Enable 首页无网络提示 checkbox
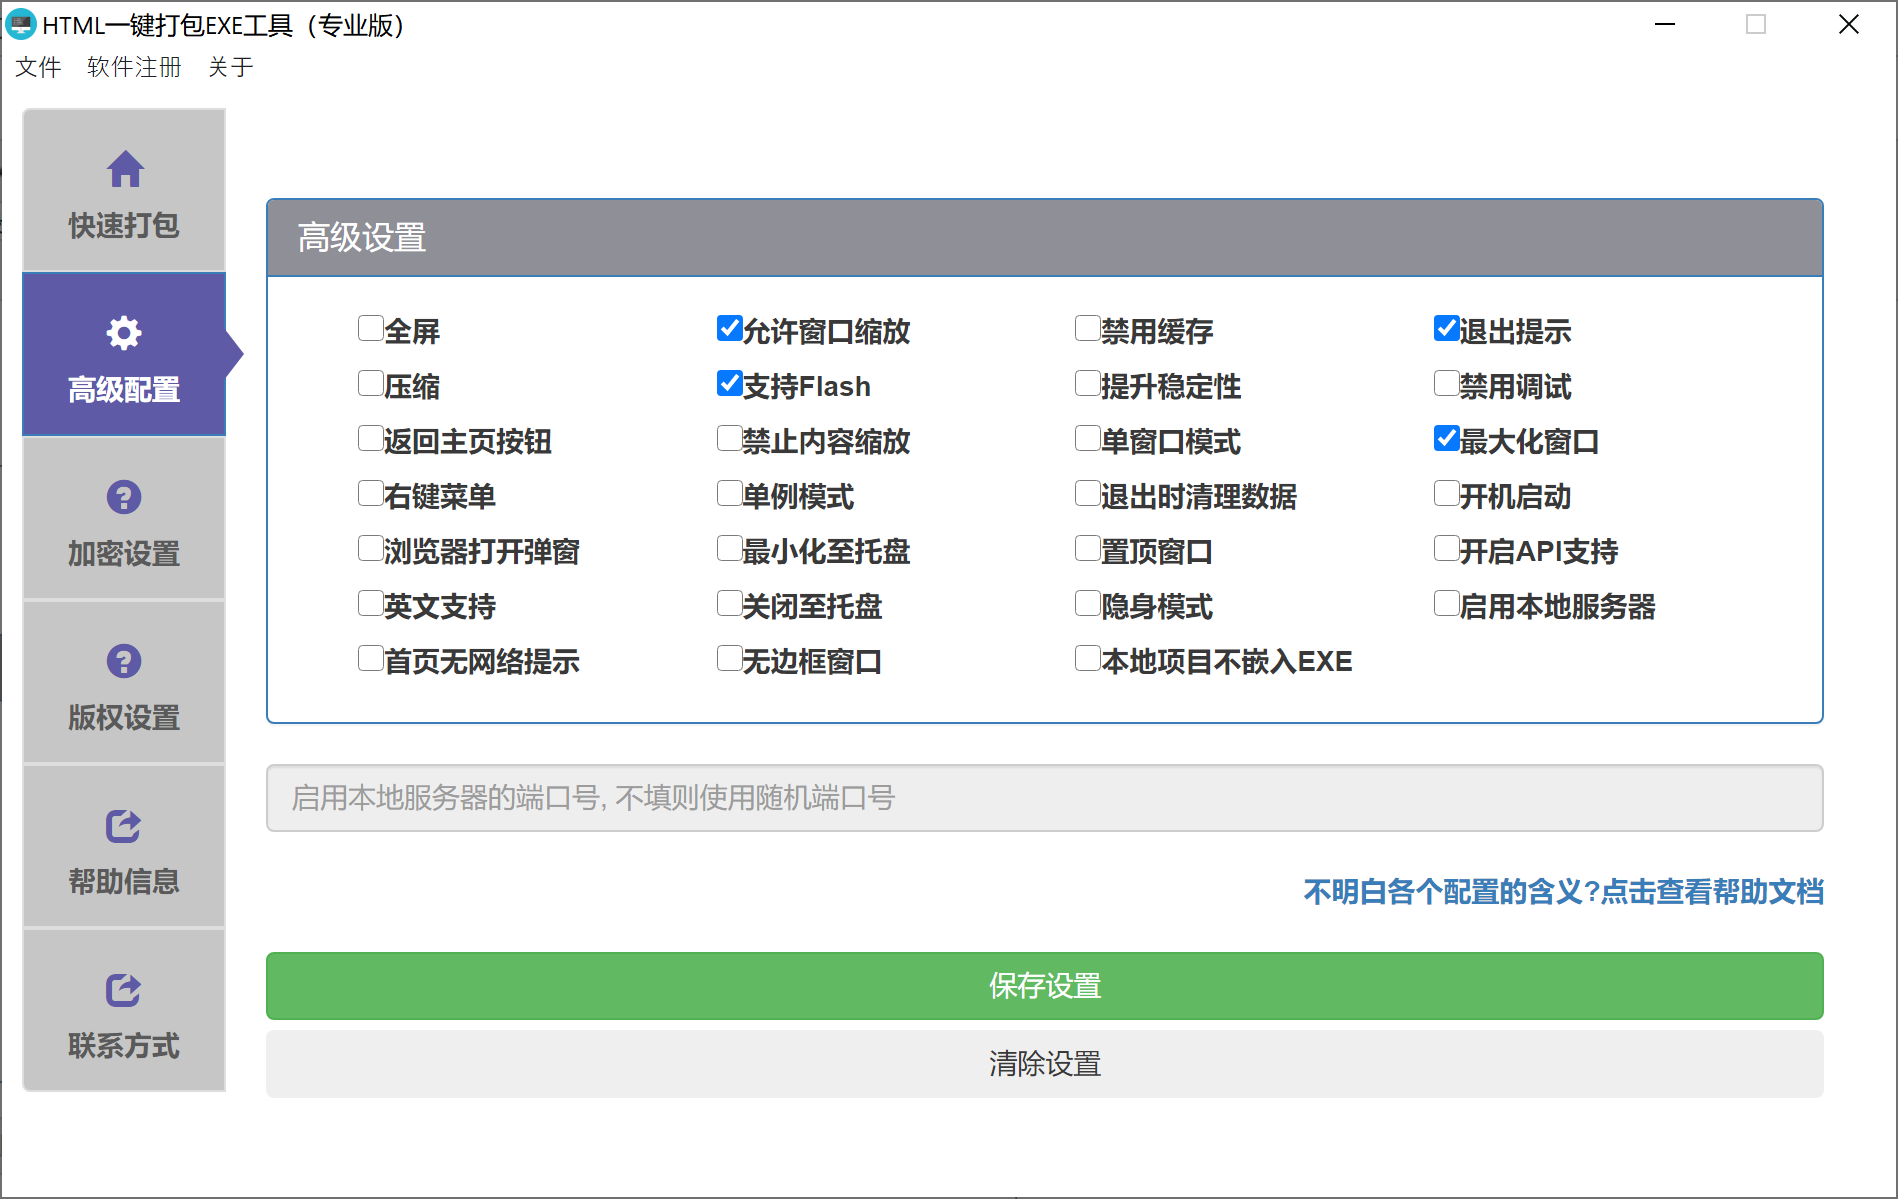The width and height of the screenshot is (1898, 1199). click(x=371, y=658)
